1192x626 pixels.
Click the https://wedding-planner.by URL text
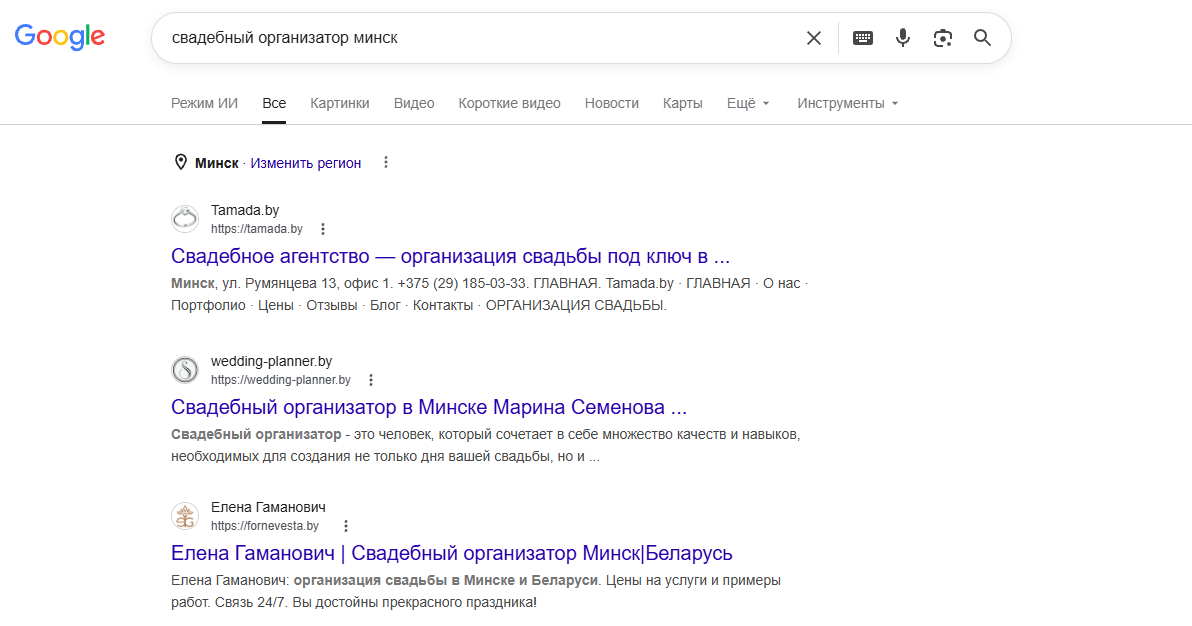pos(281,380)
